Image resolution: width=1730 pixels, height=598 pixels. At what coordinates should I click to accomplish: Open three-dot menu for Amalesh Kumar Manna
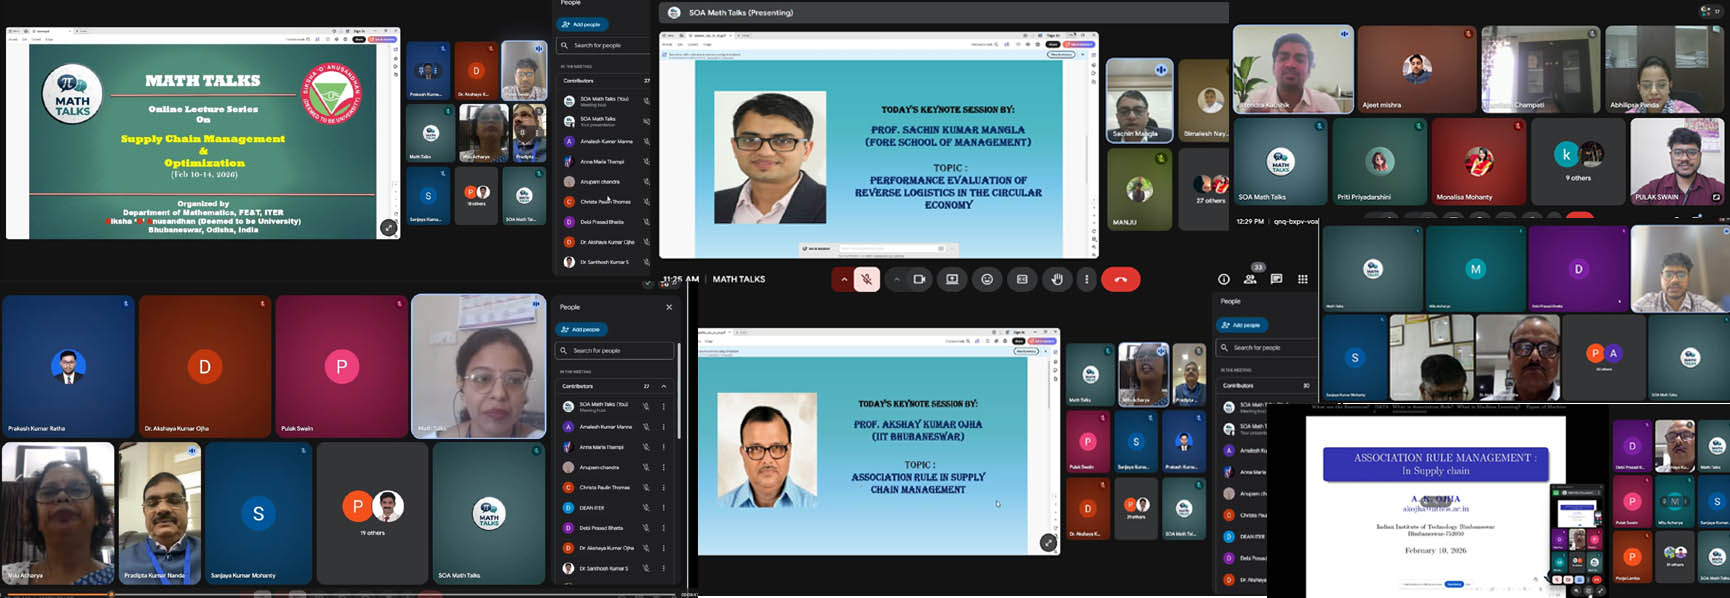point(663,427)
